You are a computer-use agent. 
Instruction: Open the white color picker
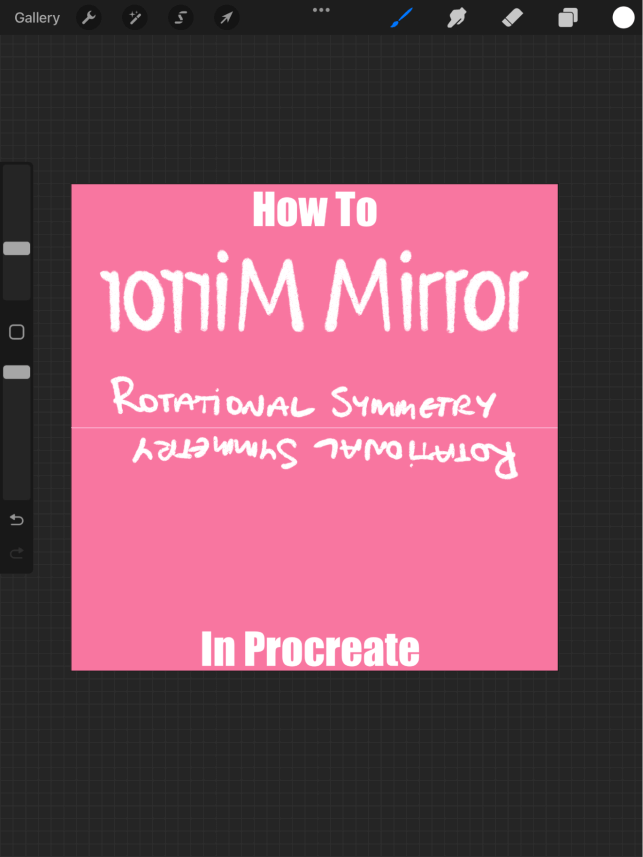pos(623,17)
